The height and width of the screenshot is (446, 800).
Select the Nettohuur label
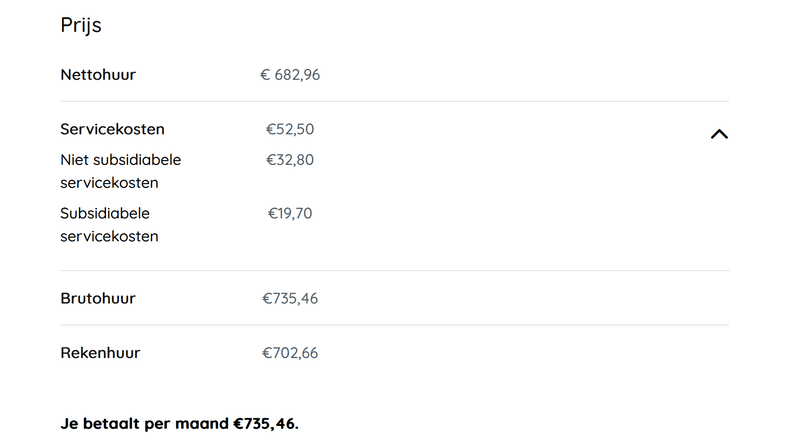[x=98, y=75]
